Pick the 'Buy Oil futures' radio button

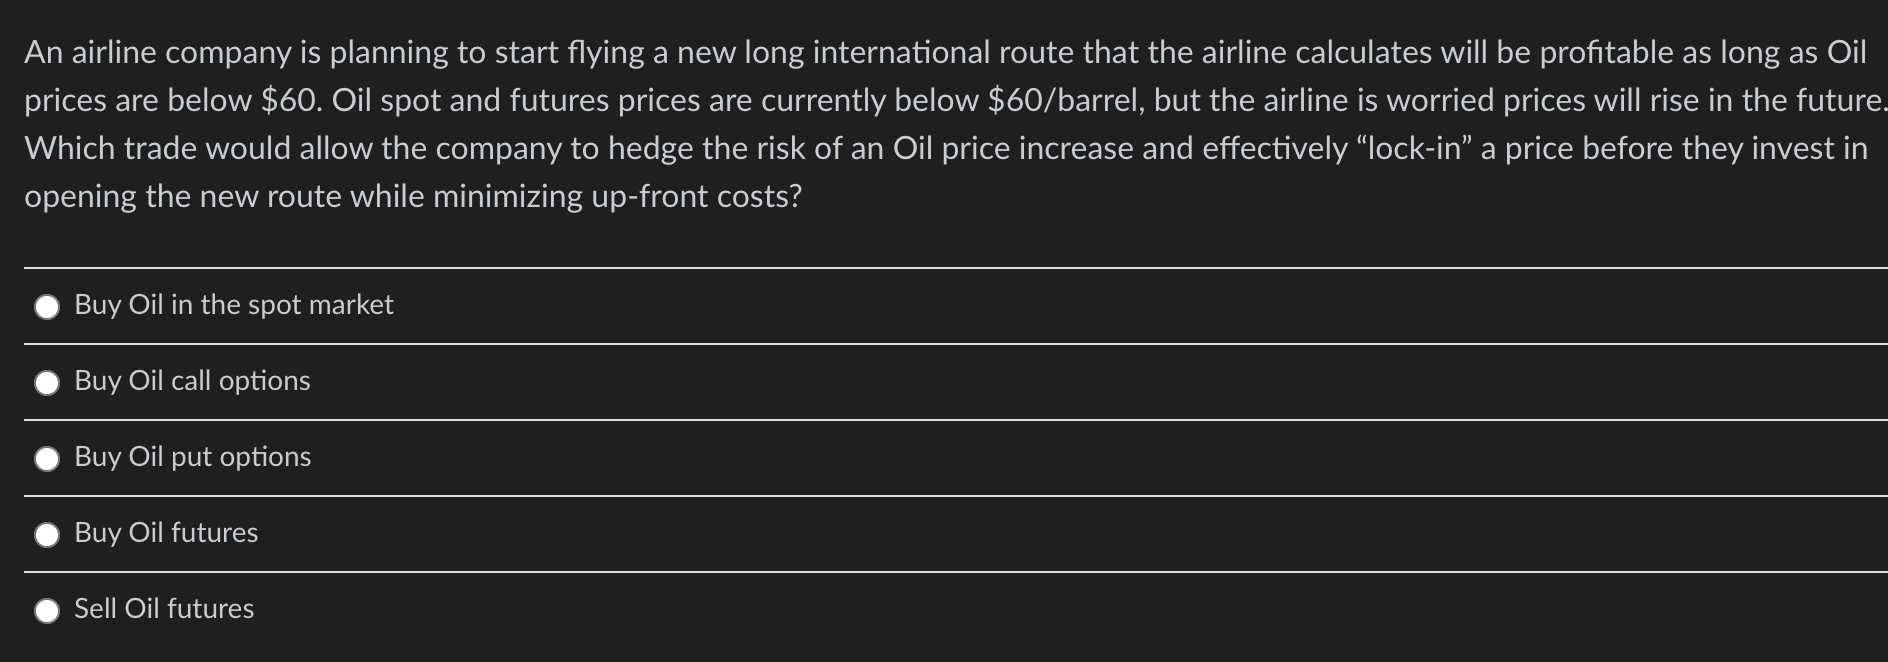pos(47,535)
